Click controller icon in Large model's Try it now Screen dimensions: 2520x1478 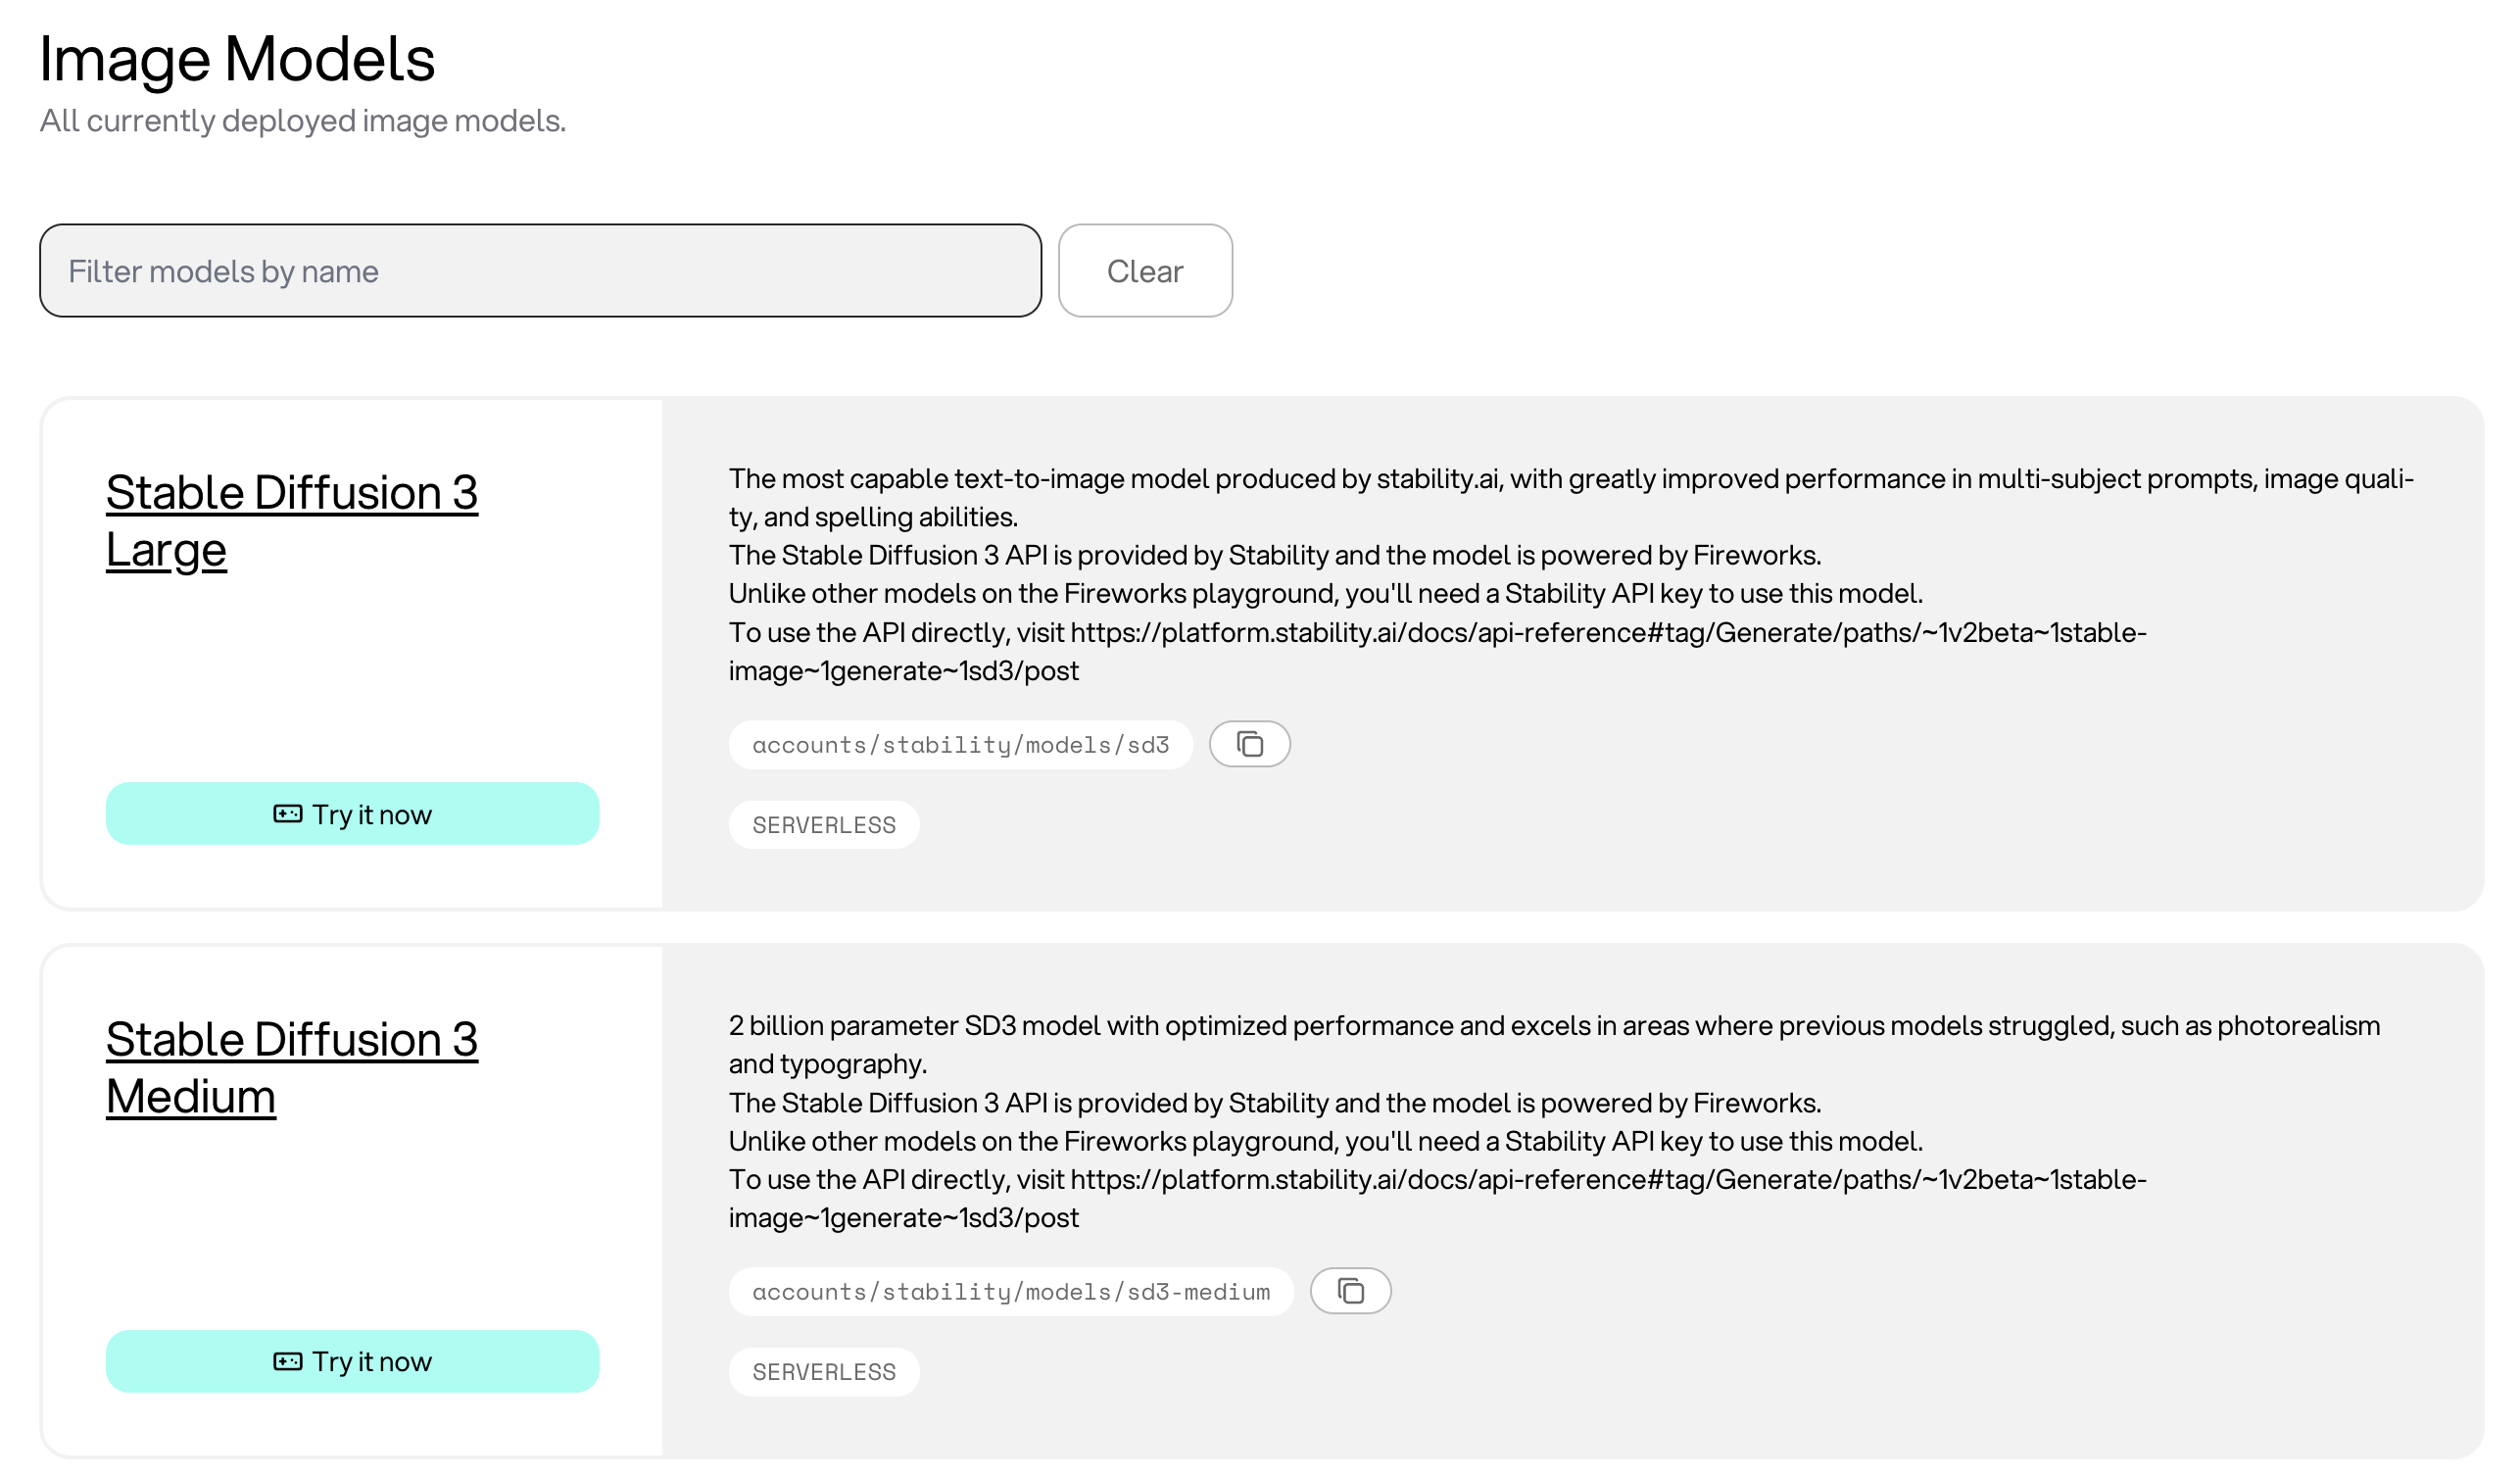click(288, 814)
